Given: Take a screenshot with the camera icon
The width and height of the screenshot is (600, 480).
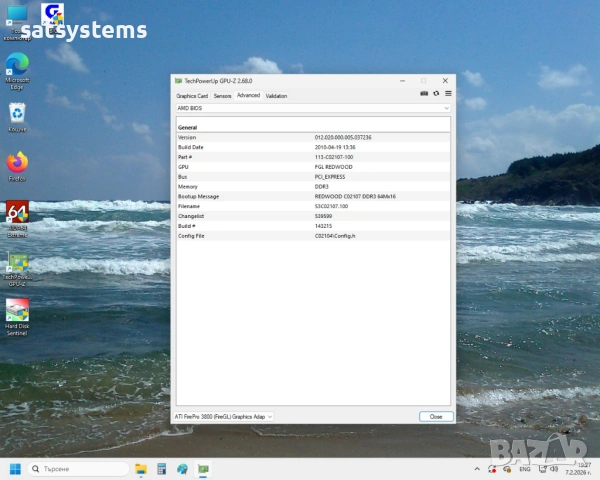Looking at the screenshot, I should click(424, 94).
